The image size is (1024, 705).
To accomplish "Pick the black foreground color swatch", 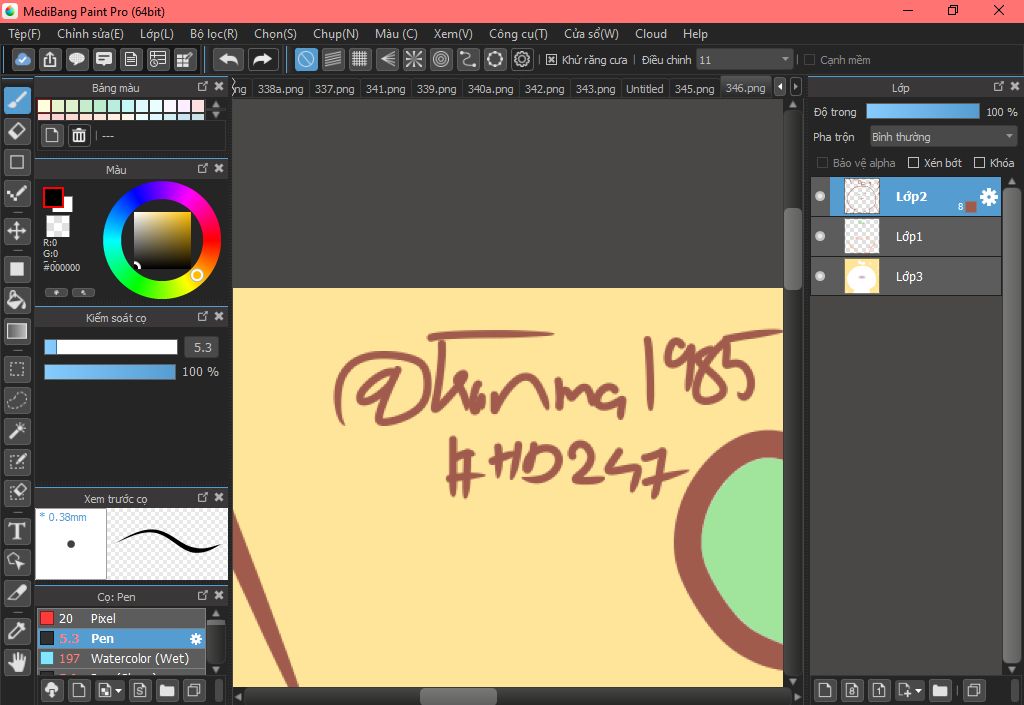I will click(x=53, y=197).
